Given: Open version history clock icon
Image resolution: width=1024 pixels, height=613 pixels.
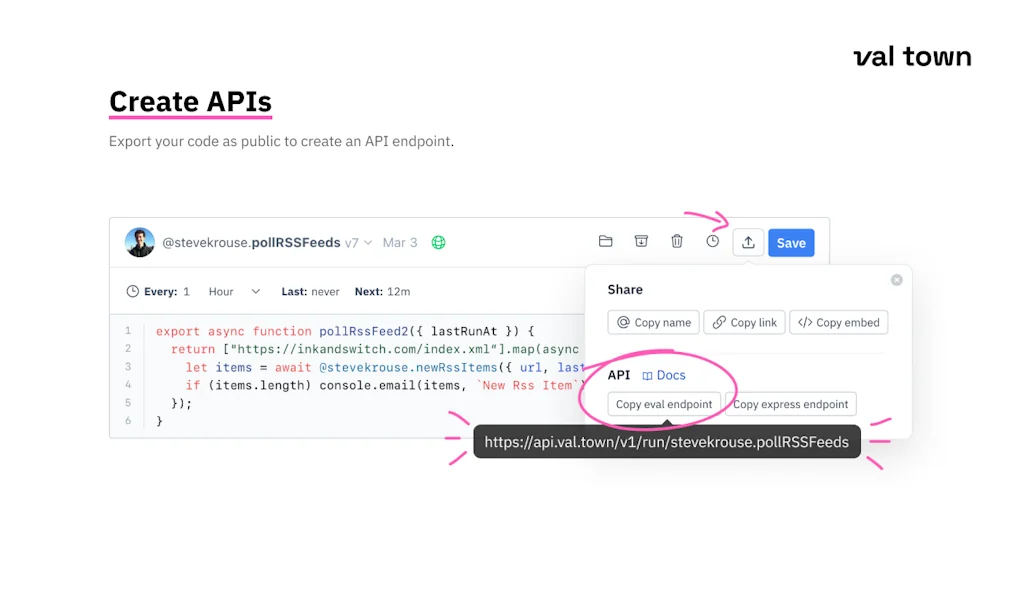Looking at the screenshot, I should point(712,242).
